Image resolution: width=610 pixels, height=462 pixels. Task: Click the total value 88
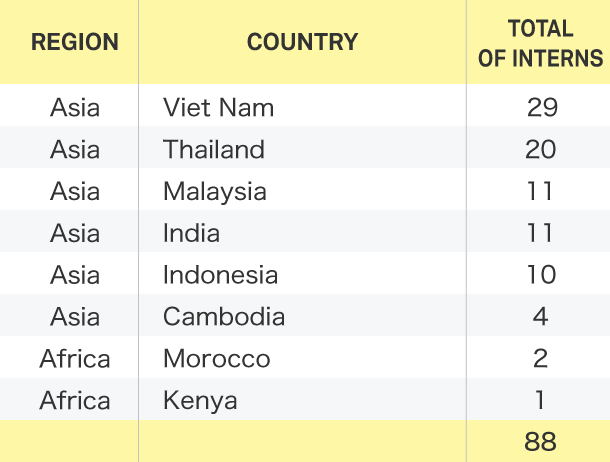[540, 441]
